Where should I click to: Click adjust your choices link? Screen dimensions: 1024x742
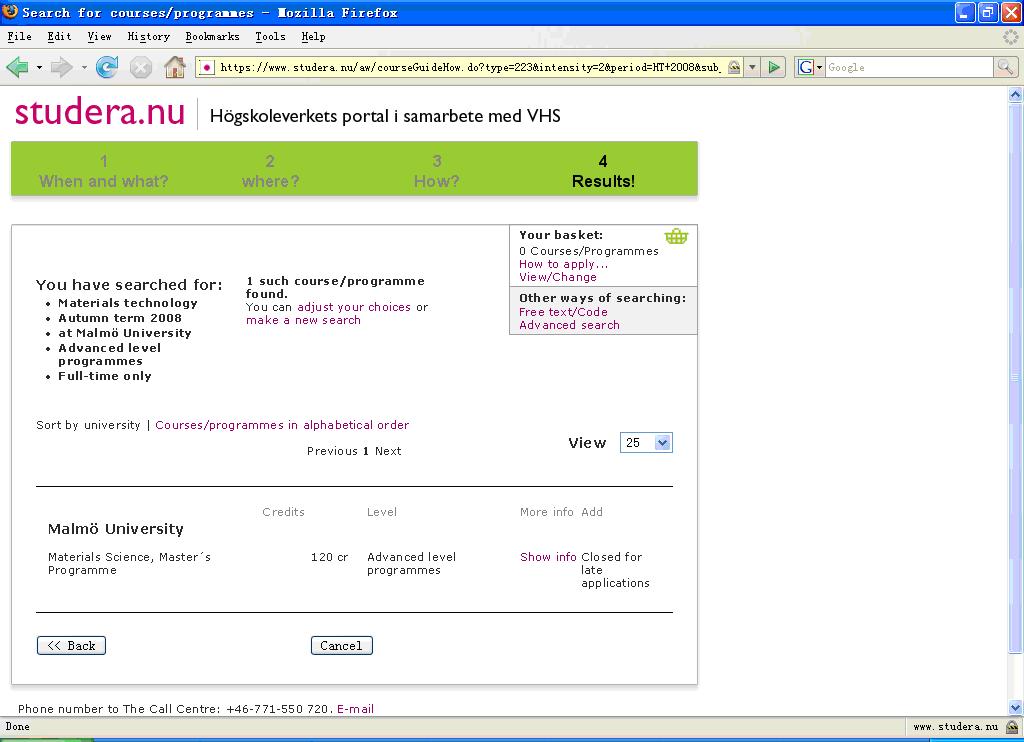(354, 307)
